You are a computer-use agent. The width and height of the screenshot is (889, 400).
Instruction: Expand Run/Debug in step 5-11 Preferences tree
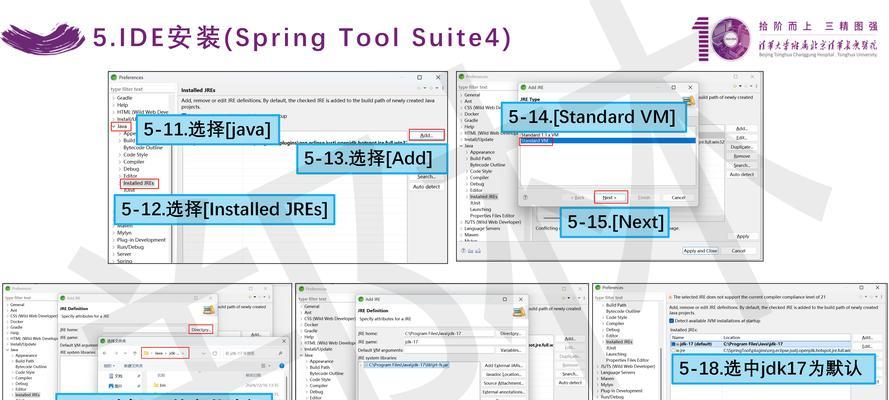(x=113, y=247)
